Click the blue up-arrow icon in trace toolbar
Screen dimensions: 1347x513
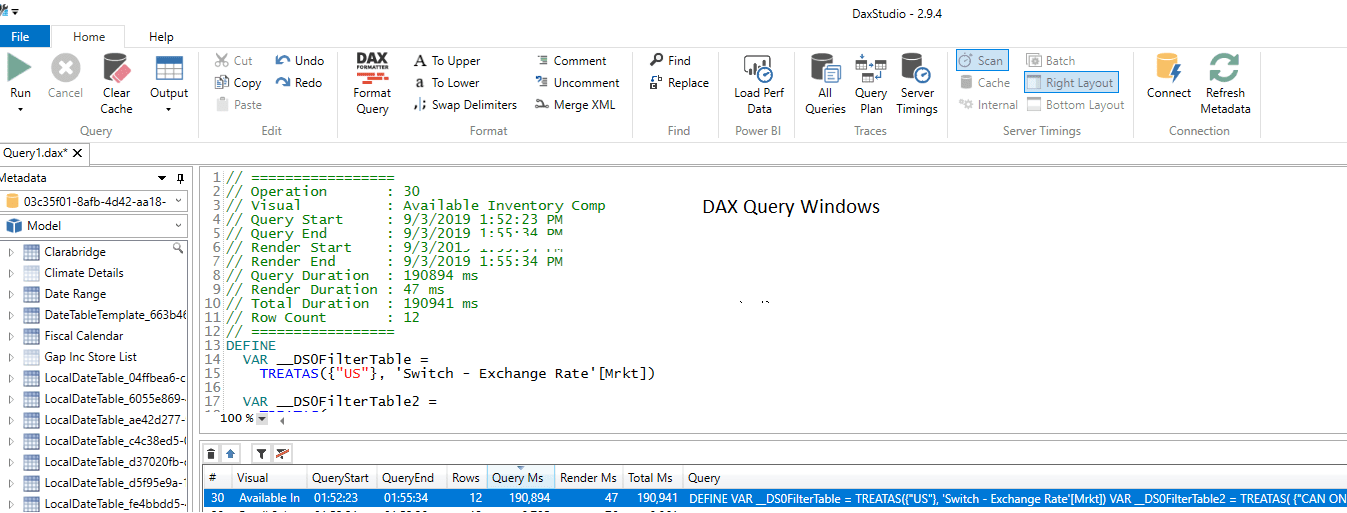point(231,453)
